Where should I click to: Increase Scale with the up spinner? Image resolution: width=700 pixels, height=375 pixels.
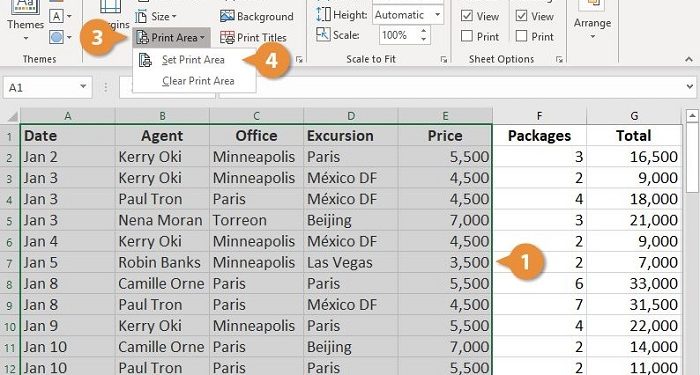424,30
